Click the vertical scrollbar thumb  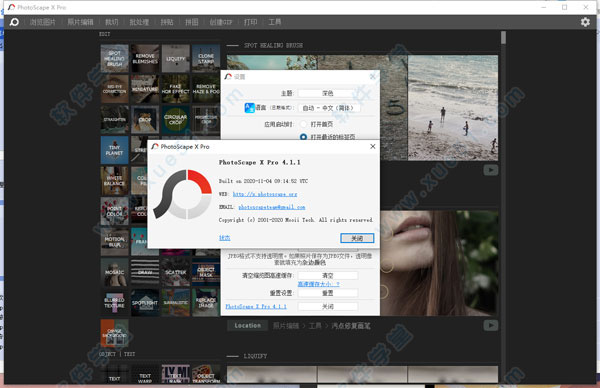coord(504,37)
